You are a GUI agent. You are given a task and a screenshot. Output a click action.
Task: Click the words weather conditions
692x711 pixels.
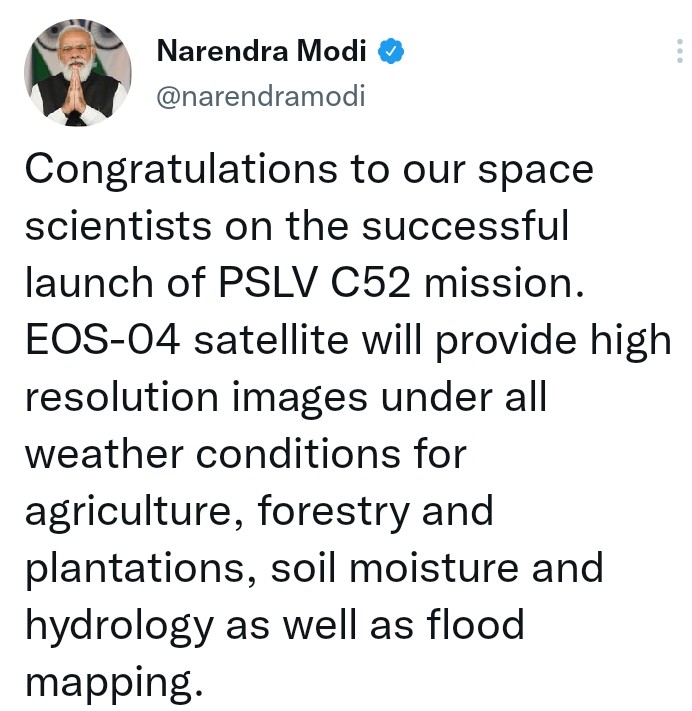pos(213,454)
